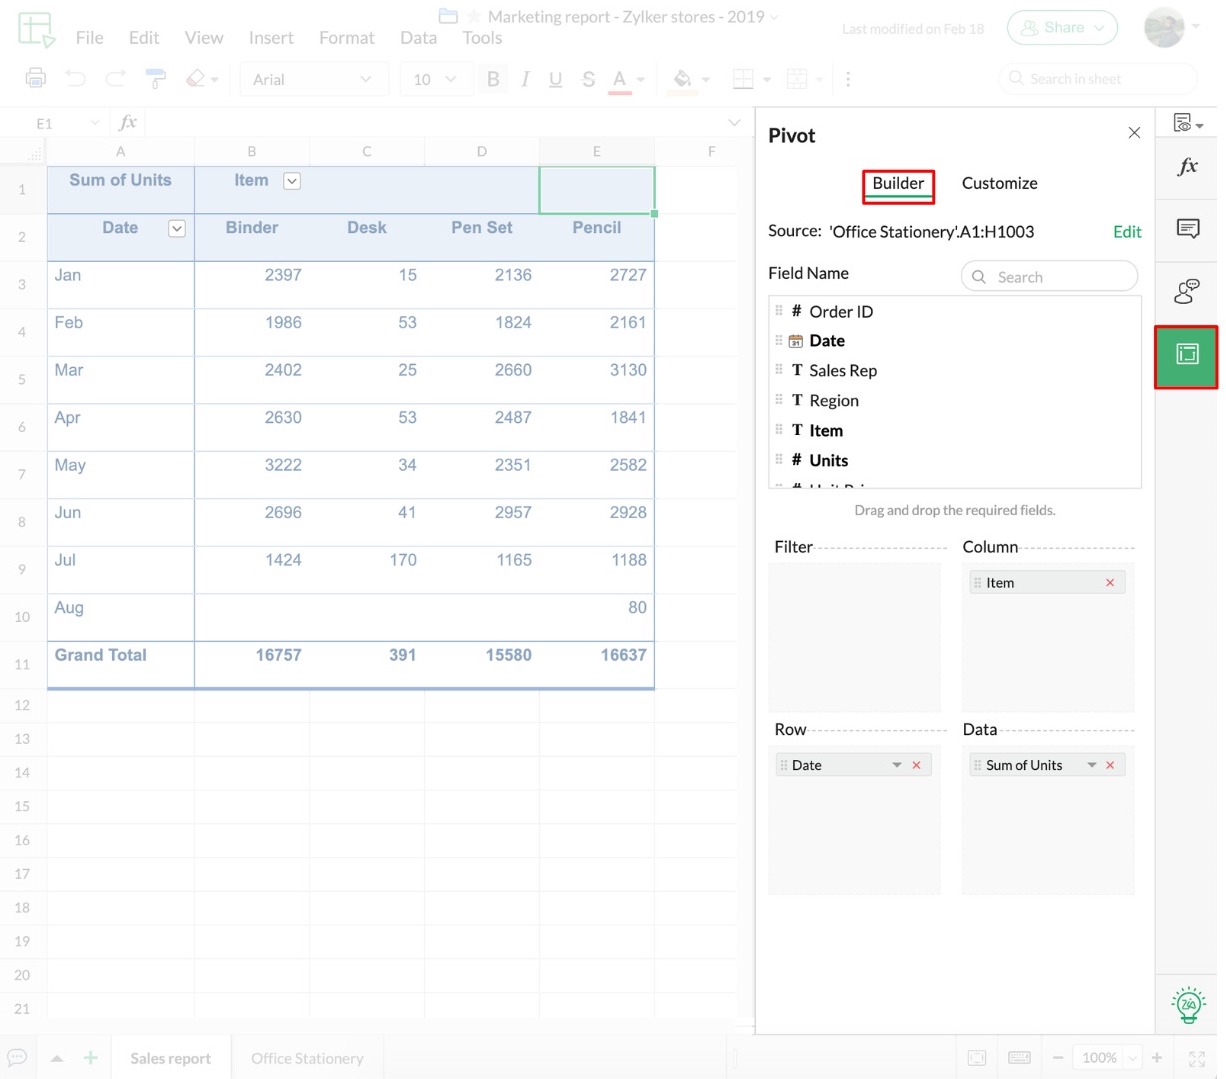This screenshot has height=1079, width=1226.
Task: Add a new sheet
Action: tap(90, 1058)
